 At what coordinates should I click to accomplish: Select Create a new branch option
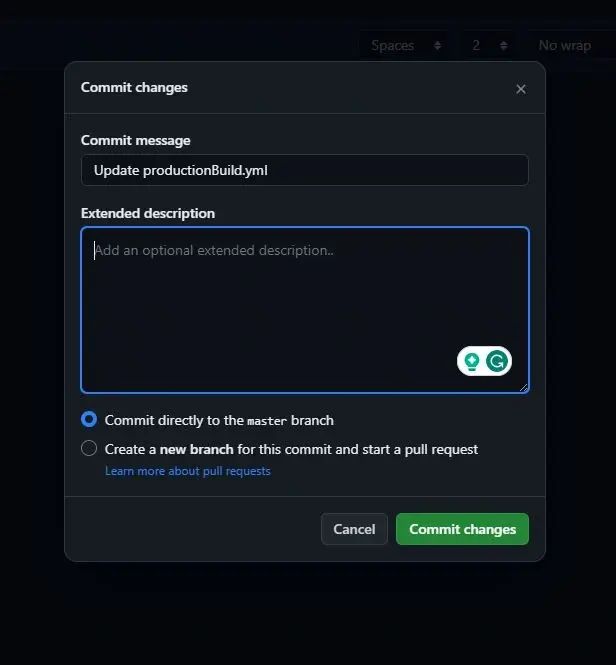89,448
